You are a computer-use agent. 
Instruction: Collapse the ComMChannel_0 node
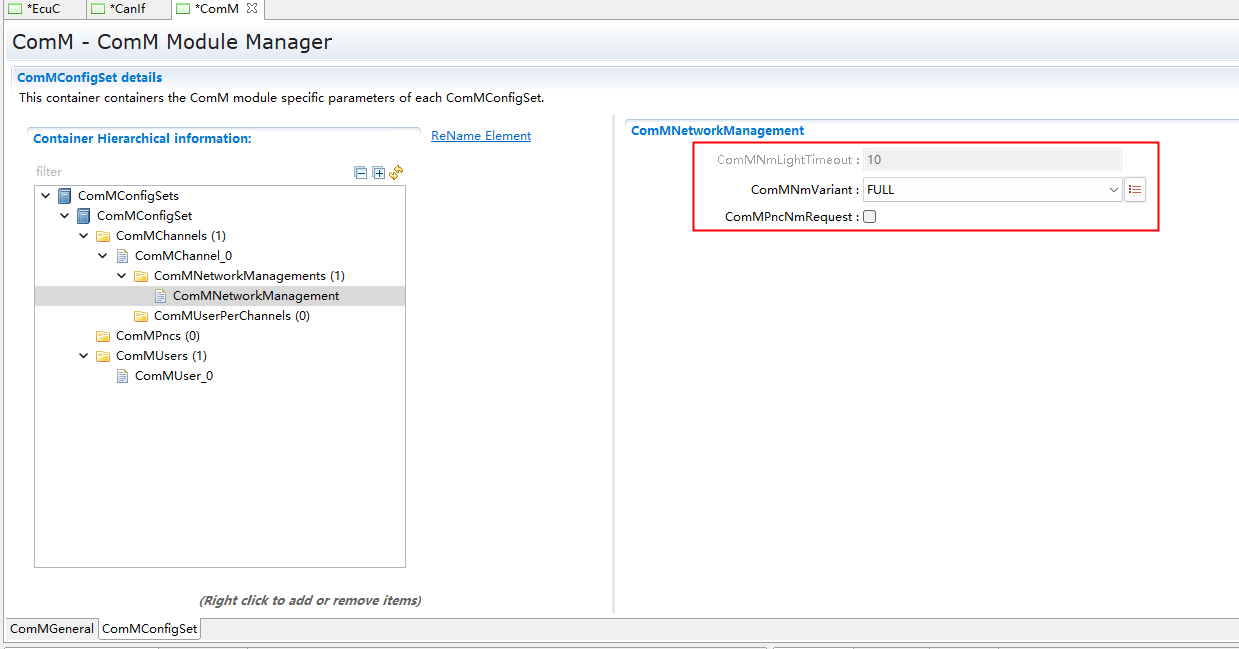[x=103, y=256]
